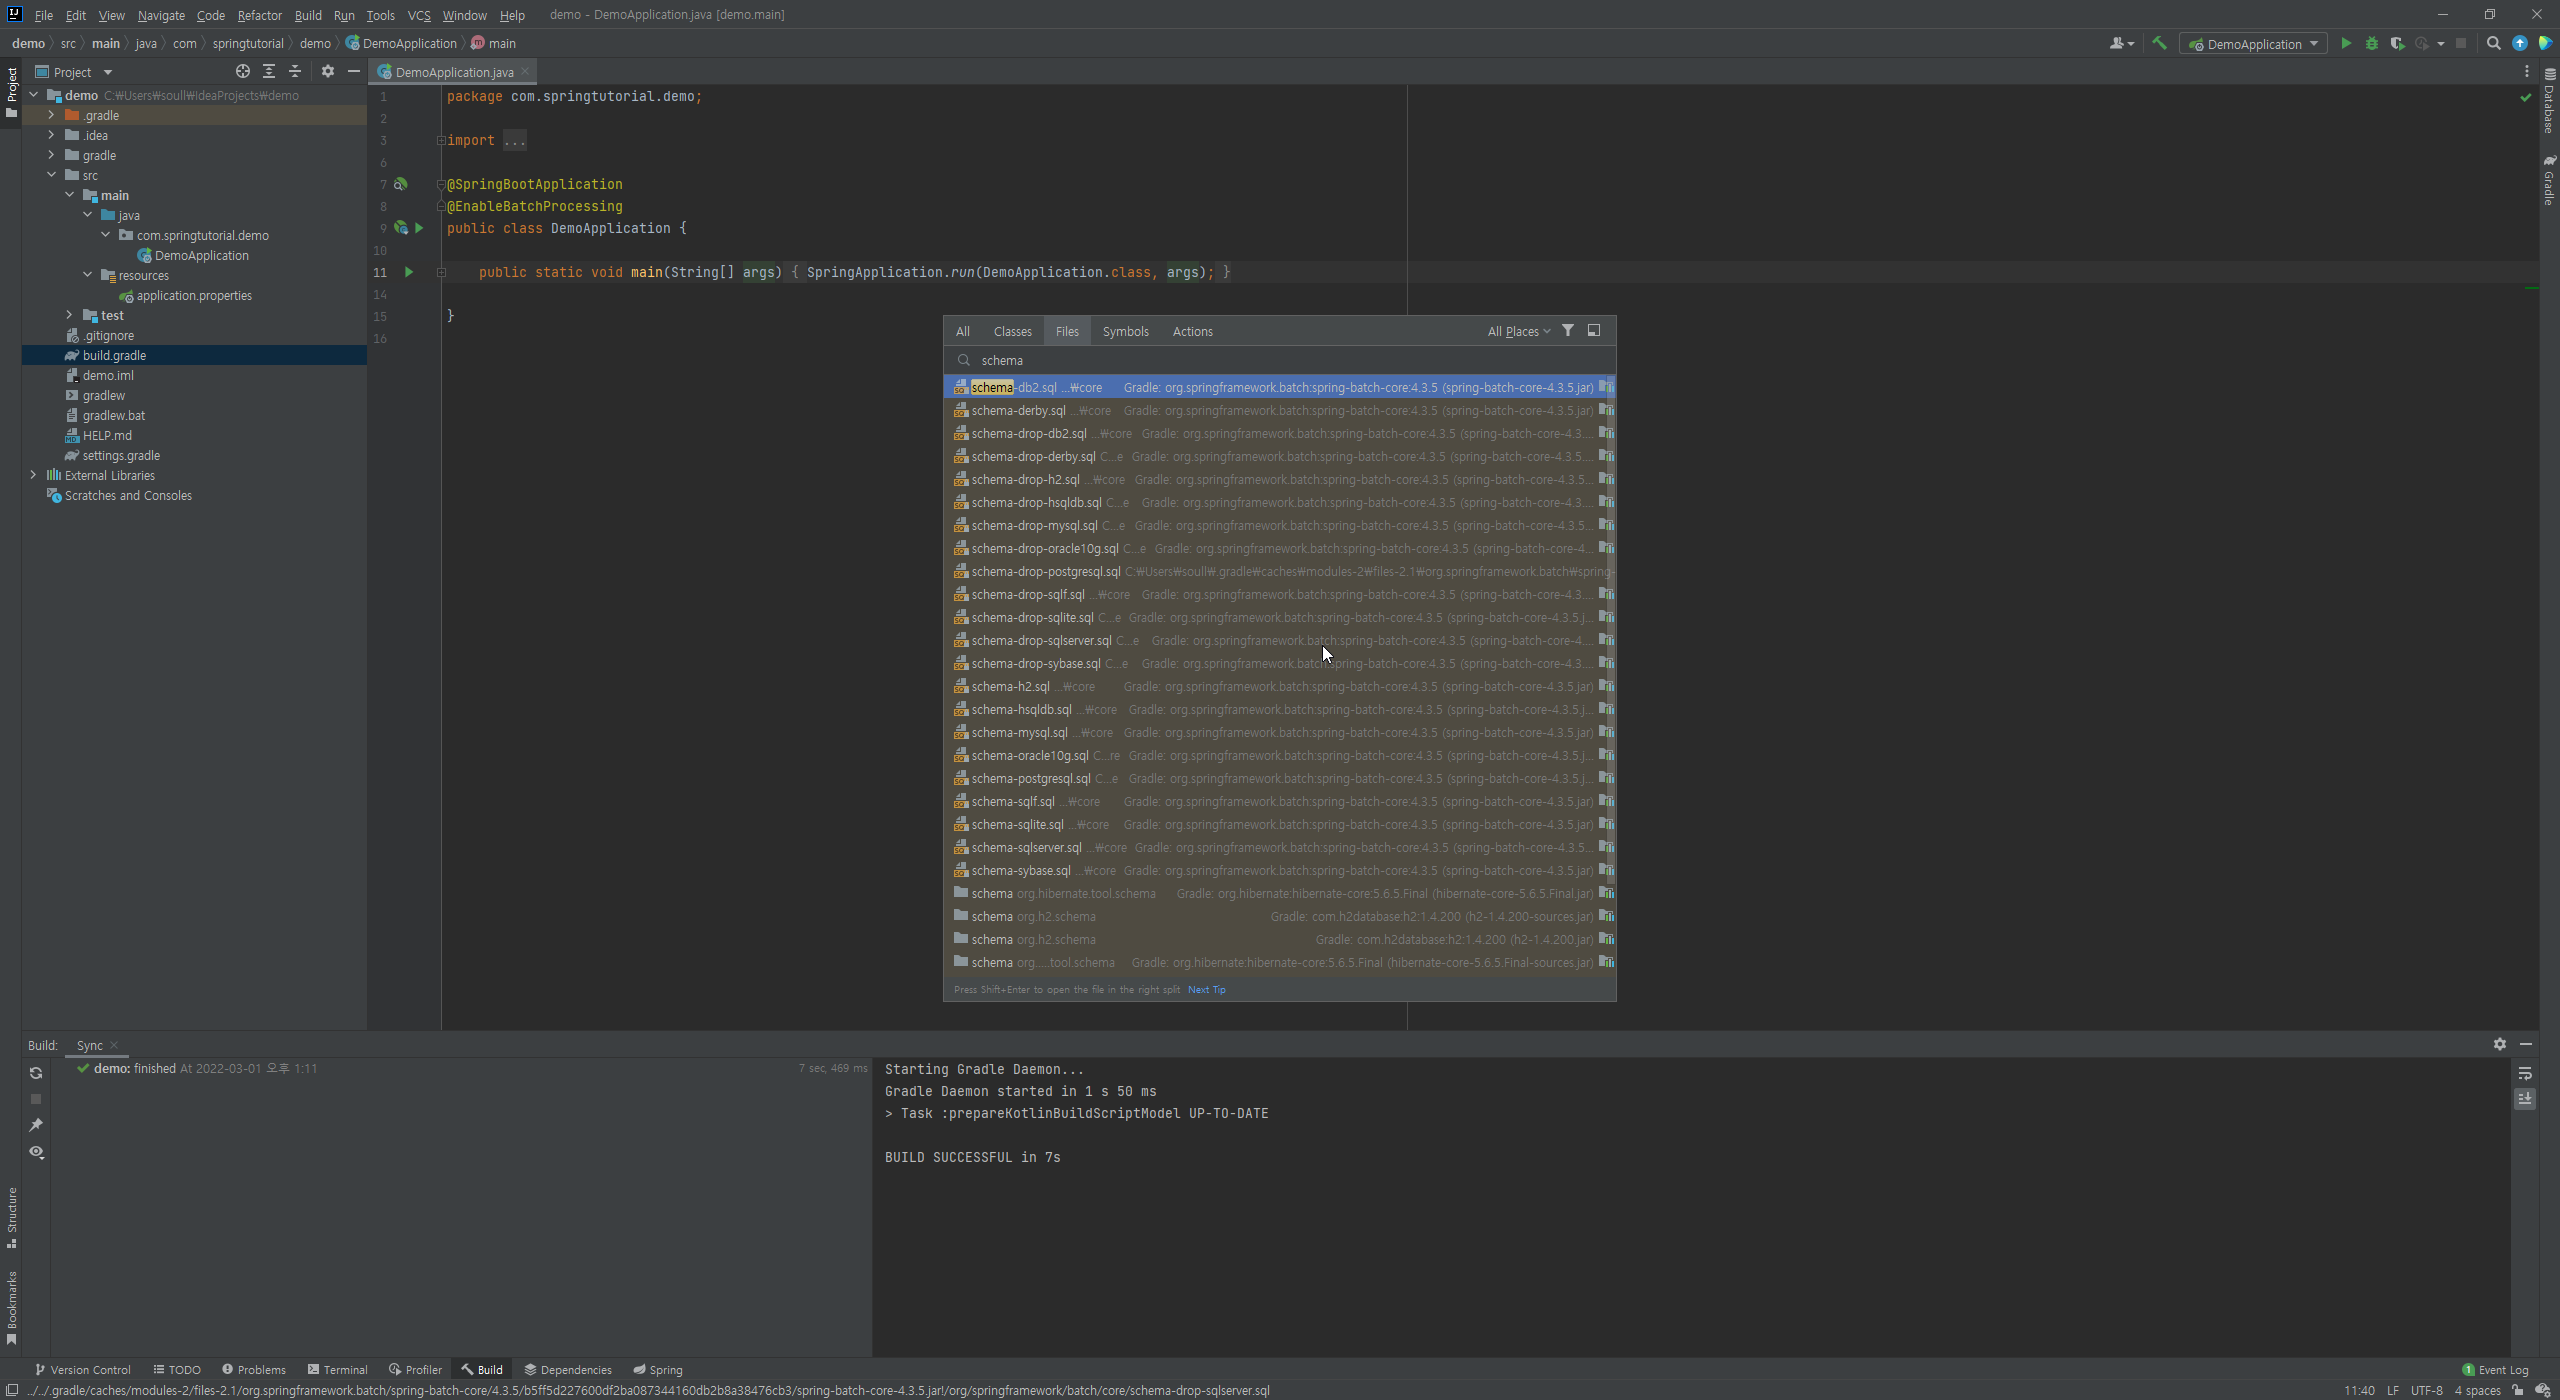Viewport: 2560px width, 1400px height.
Task: Open the Terminal tool window
Action: coord(338,1370)
